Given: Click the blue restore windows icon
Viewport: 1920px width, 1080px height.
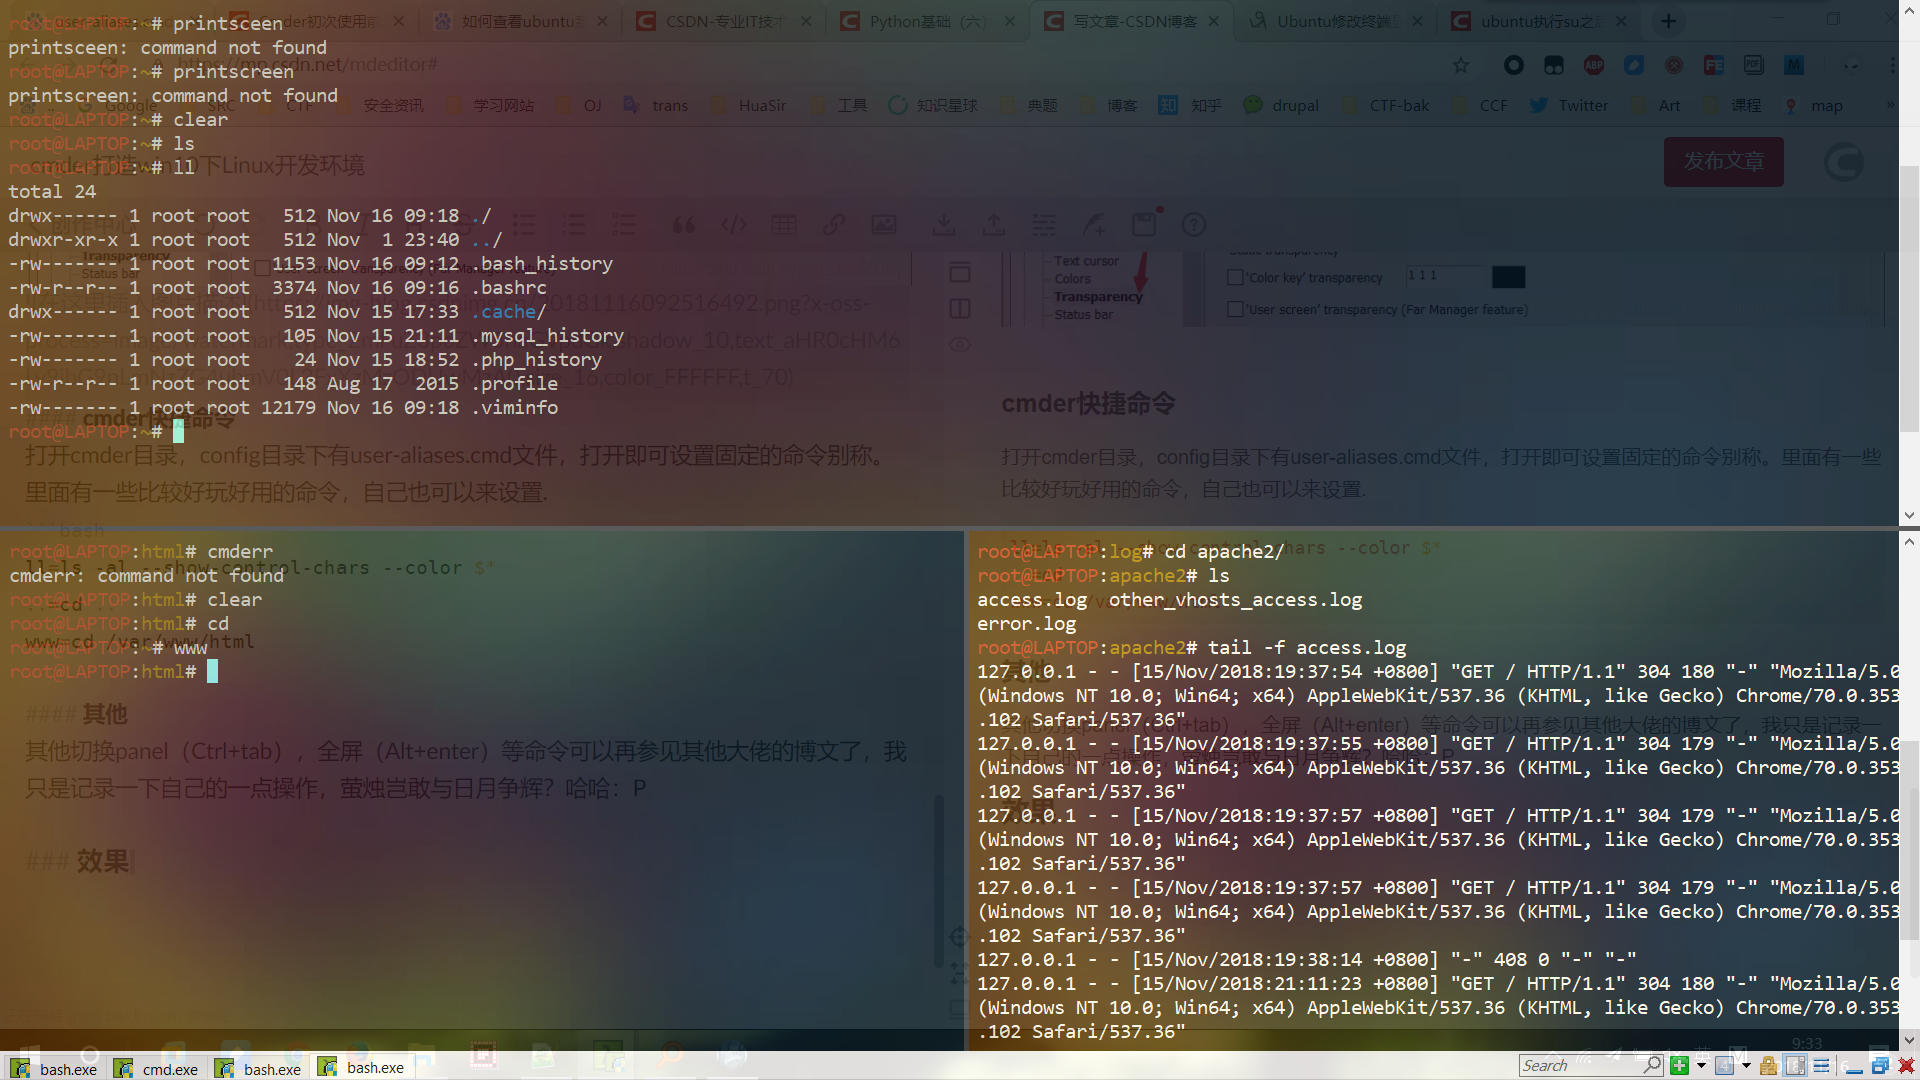Looking at the screenshot, I should [1880, 1065].
